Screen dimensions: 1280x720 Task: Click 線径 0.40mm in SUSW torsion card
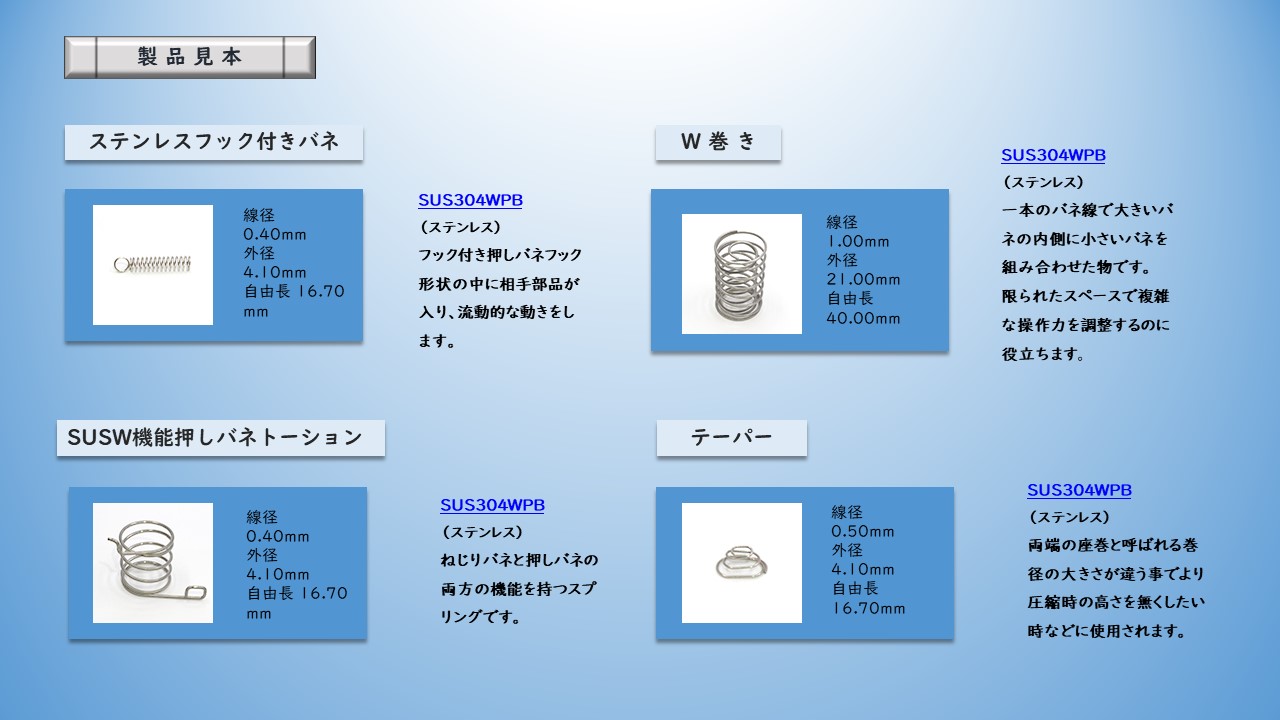278,527
